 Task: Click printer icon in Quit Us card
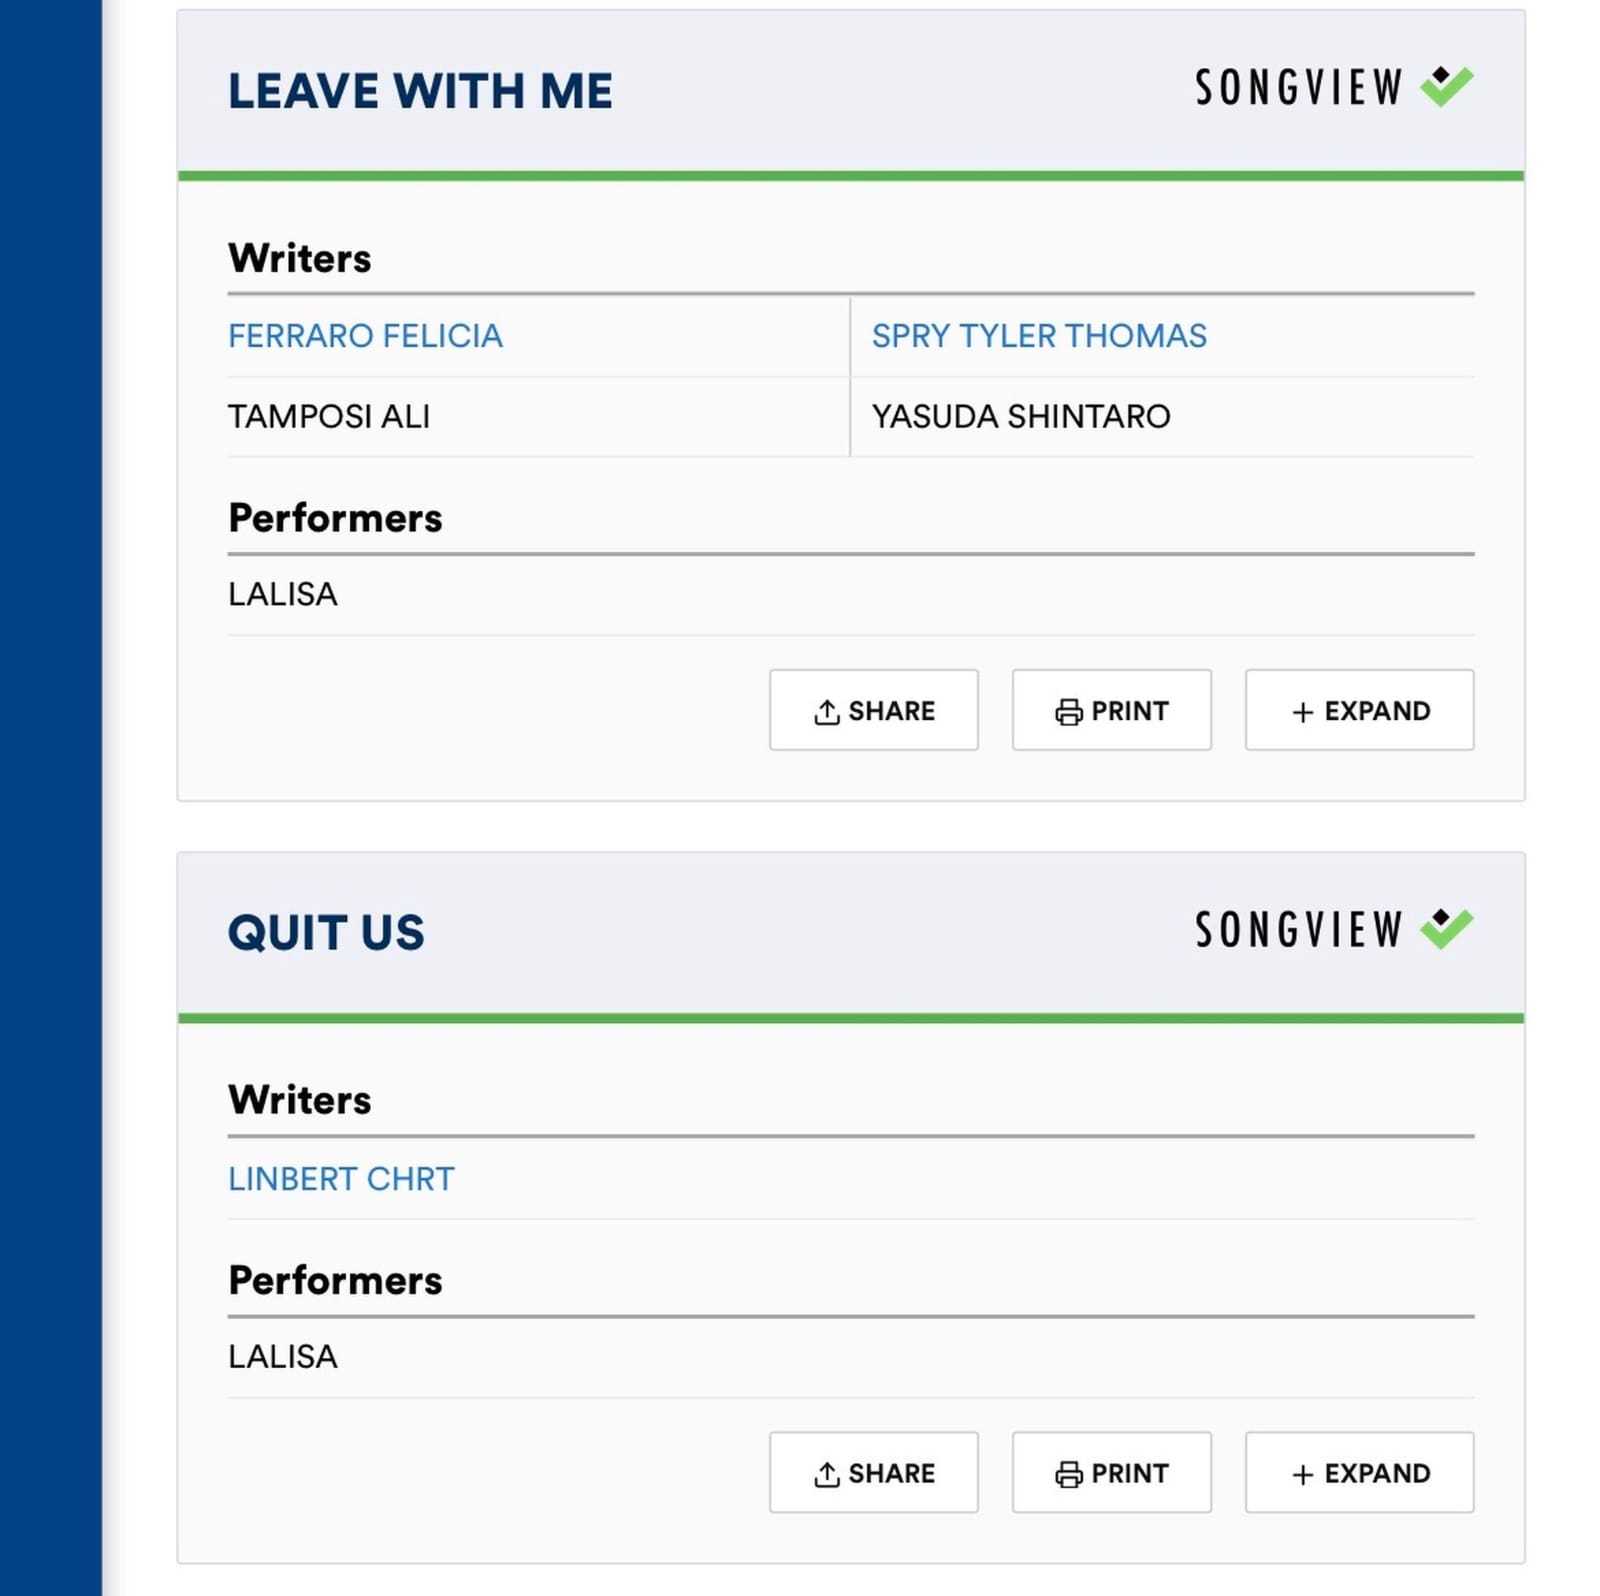[1068, 1474]
